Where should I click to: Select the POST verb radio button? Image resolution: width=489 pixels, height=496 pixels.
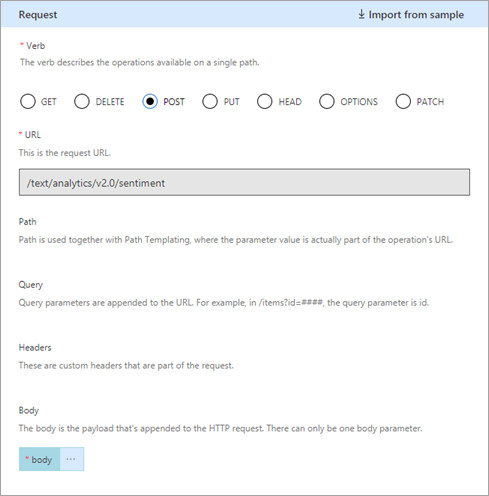click(x=150, y=101)
